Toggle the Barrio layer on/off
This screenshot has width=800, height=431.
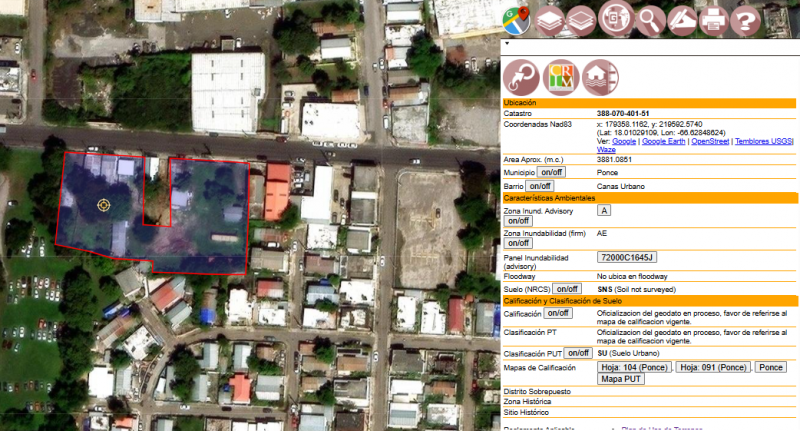pos(539,186)
